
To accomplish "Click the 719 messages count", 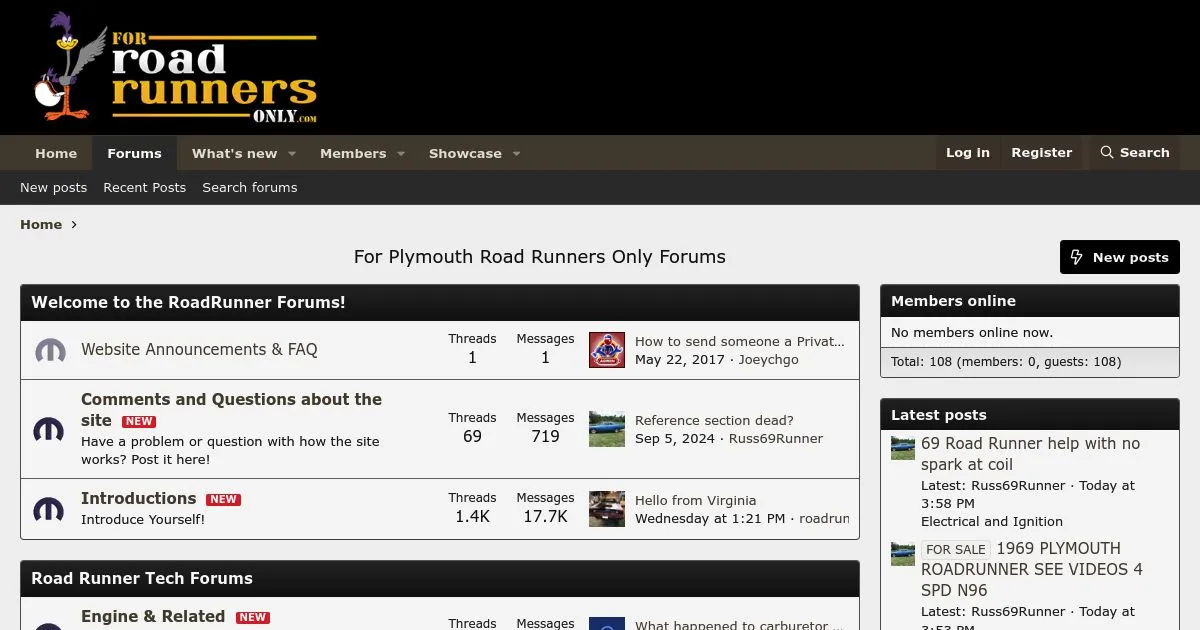I will pos(545,437).
